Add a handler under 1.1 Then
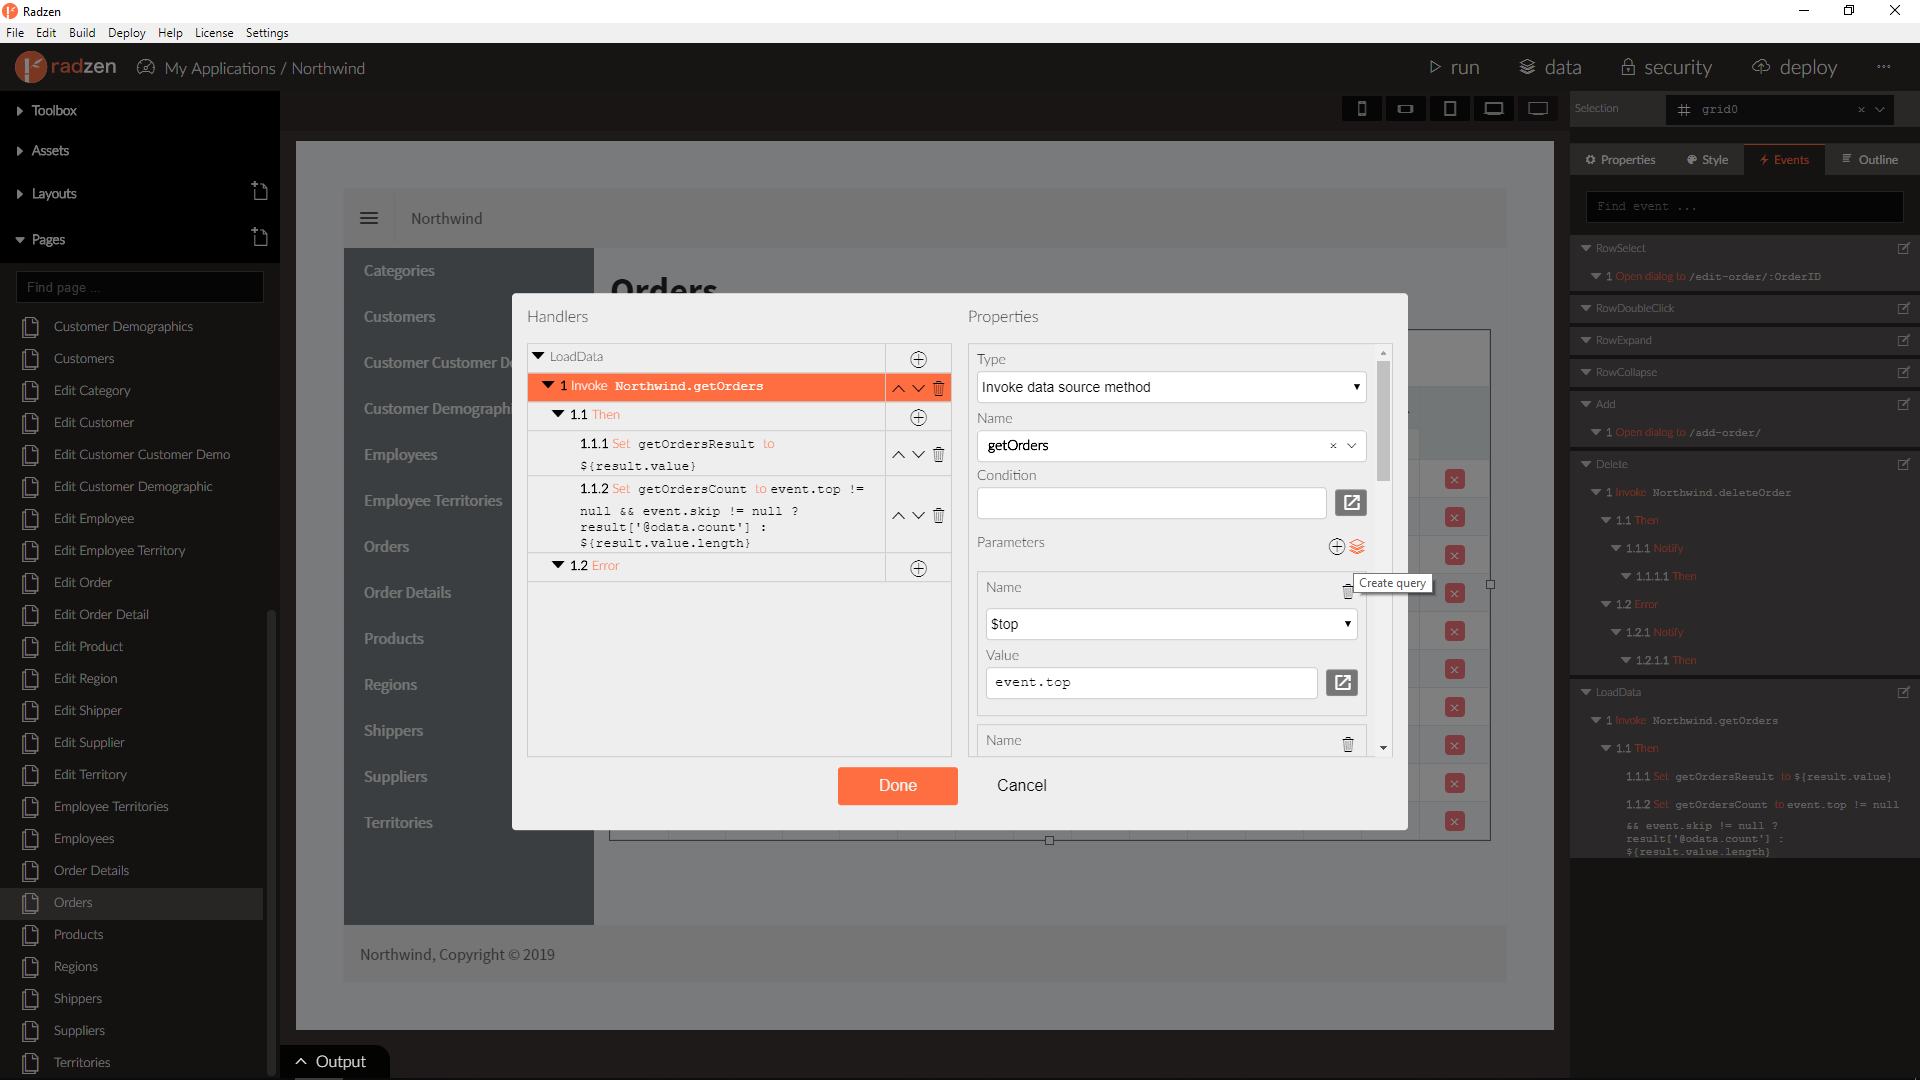1920x1080 pixels. tap(918, 417)
